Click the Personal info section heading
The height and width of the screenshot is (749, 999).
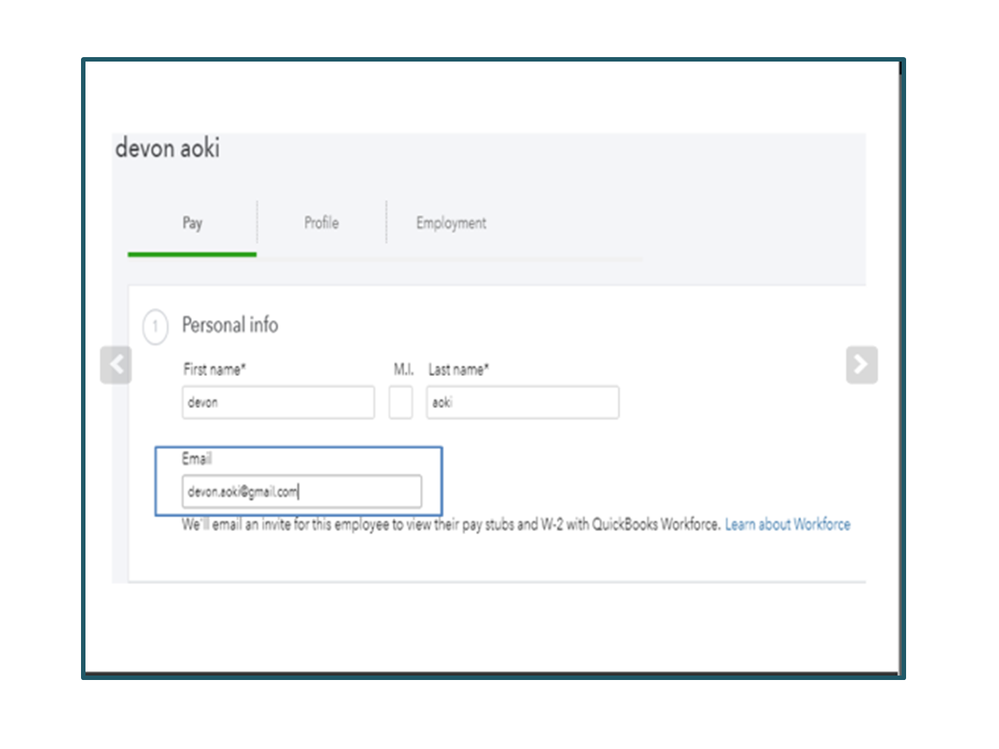coord(230,325)
